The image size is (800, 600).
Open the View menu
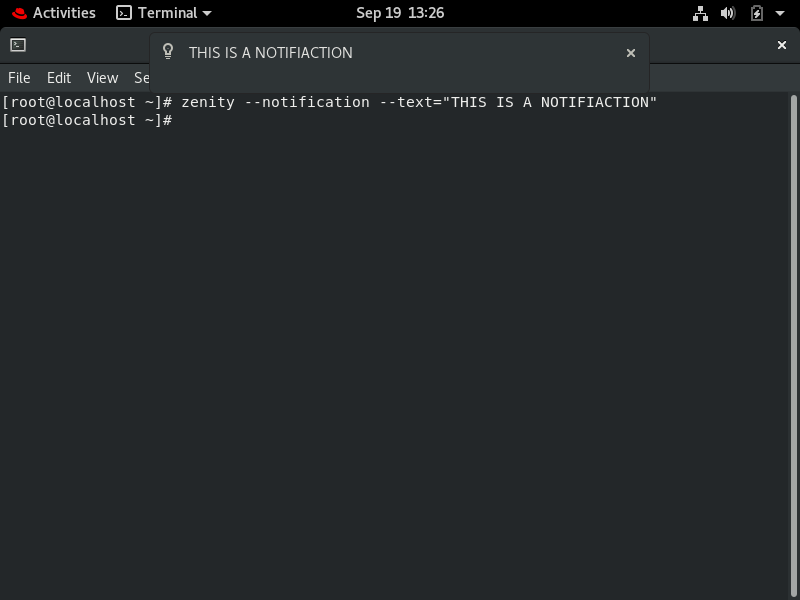click(x=102, y=78)
